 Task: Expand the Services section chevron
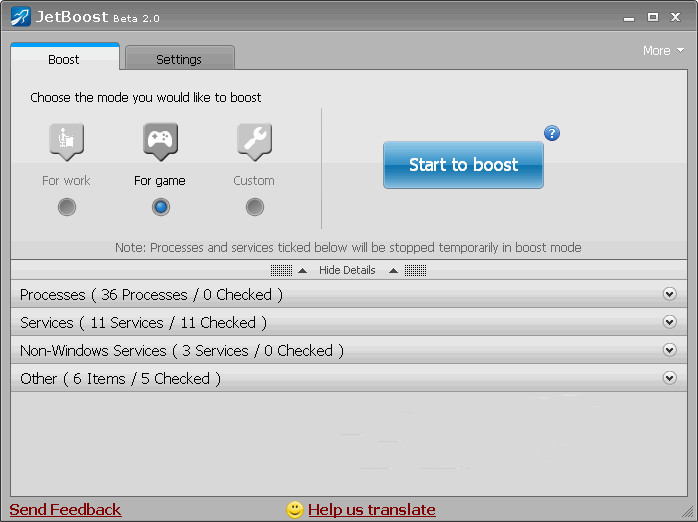669,322
